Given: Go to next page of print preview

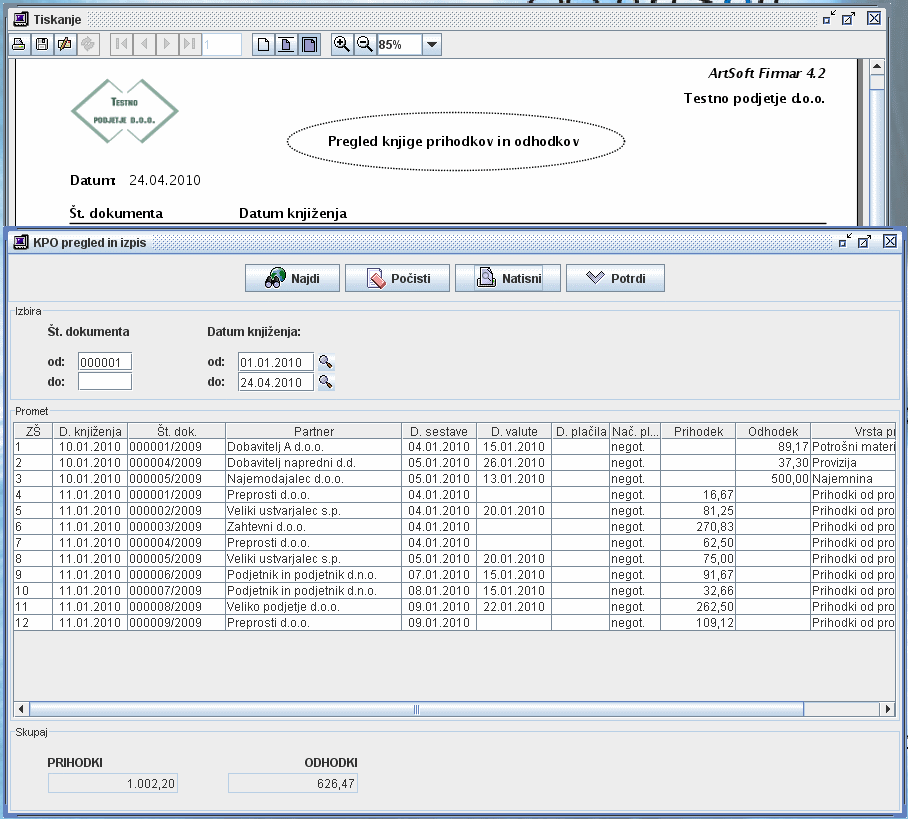Looking at the screenshot, I should pyautogui.click(x=167, y=45).
